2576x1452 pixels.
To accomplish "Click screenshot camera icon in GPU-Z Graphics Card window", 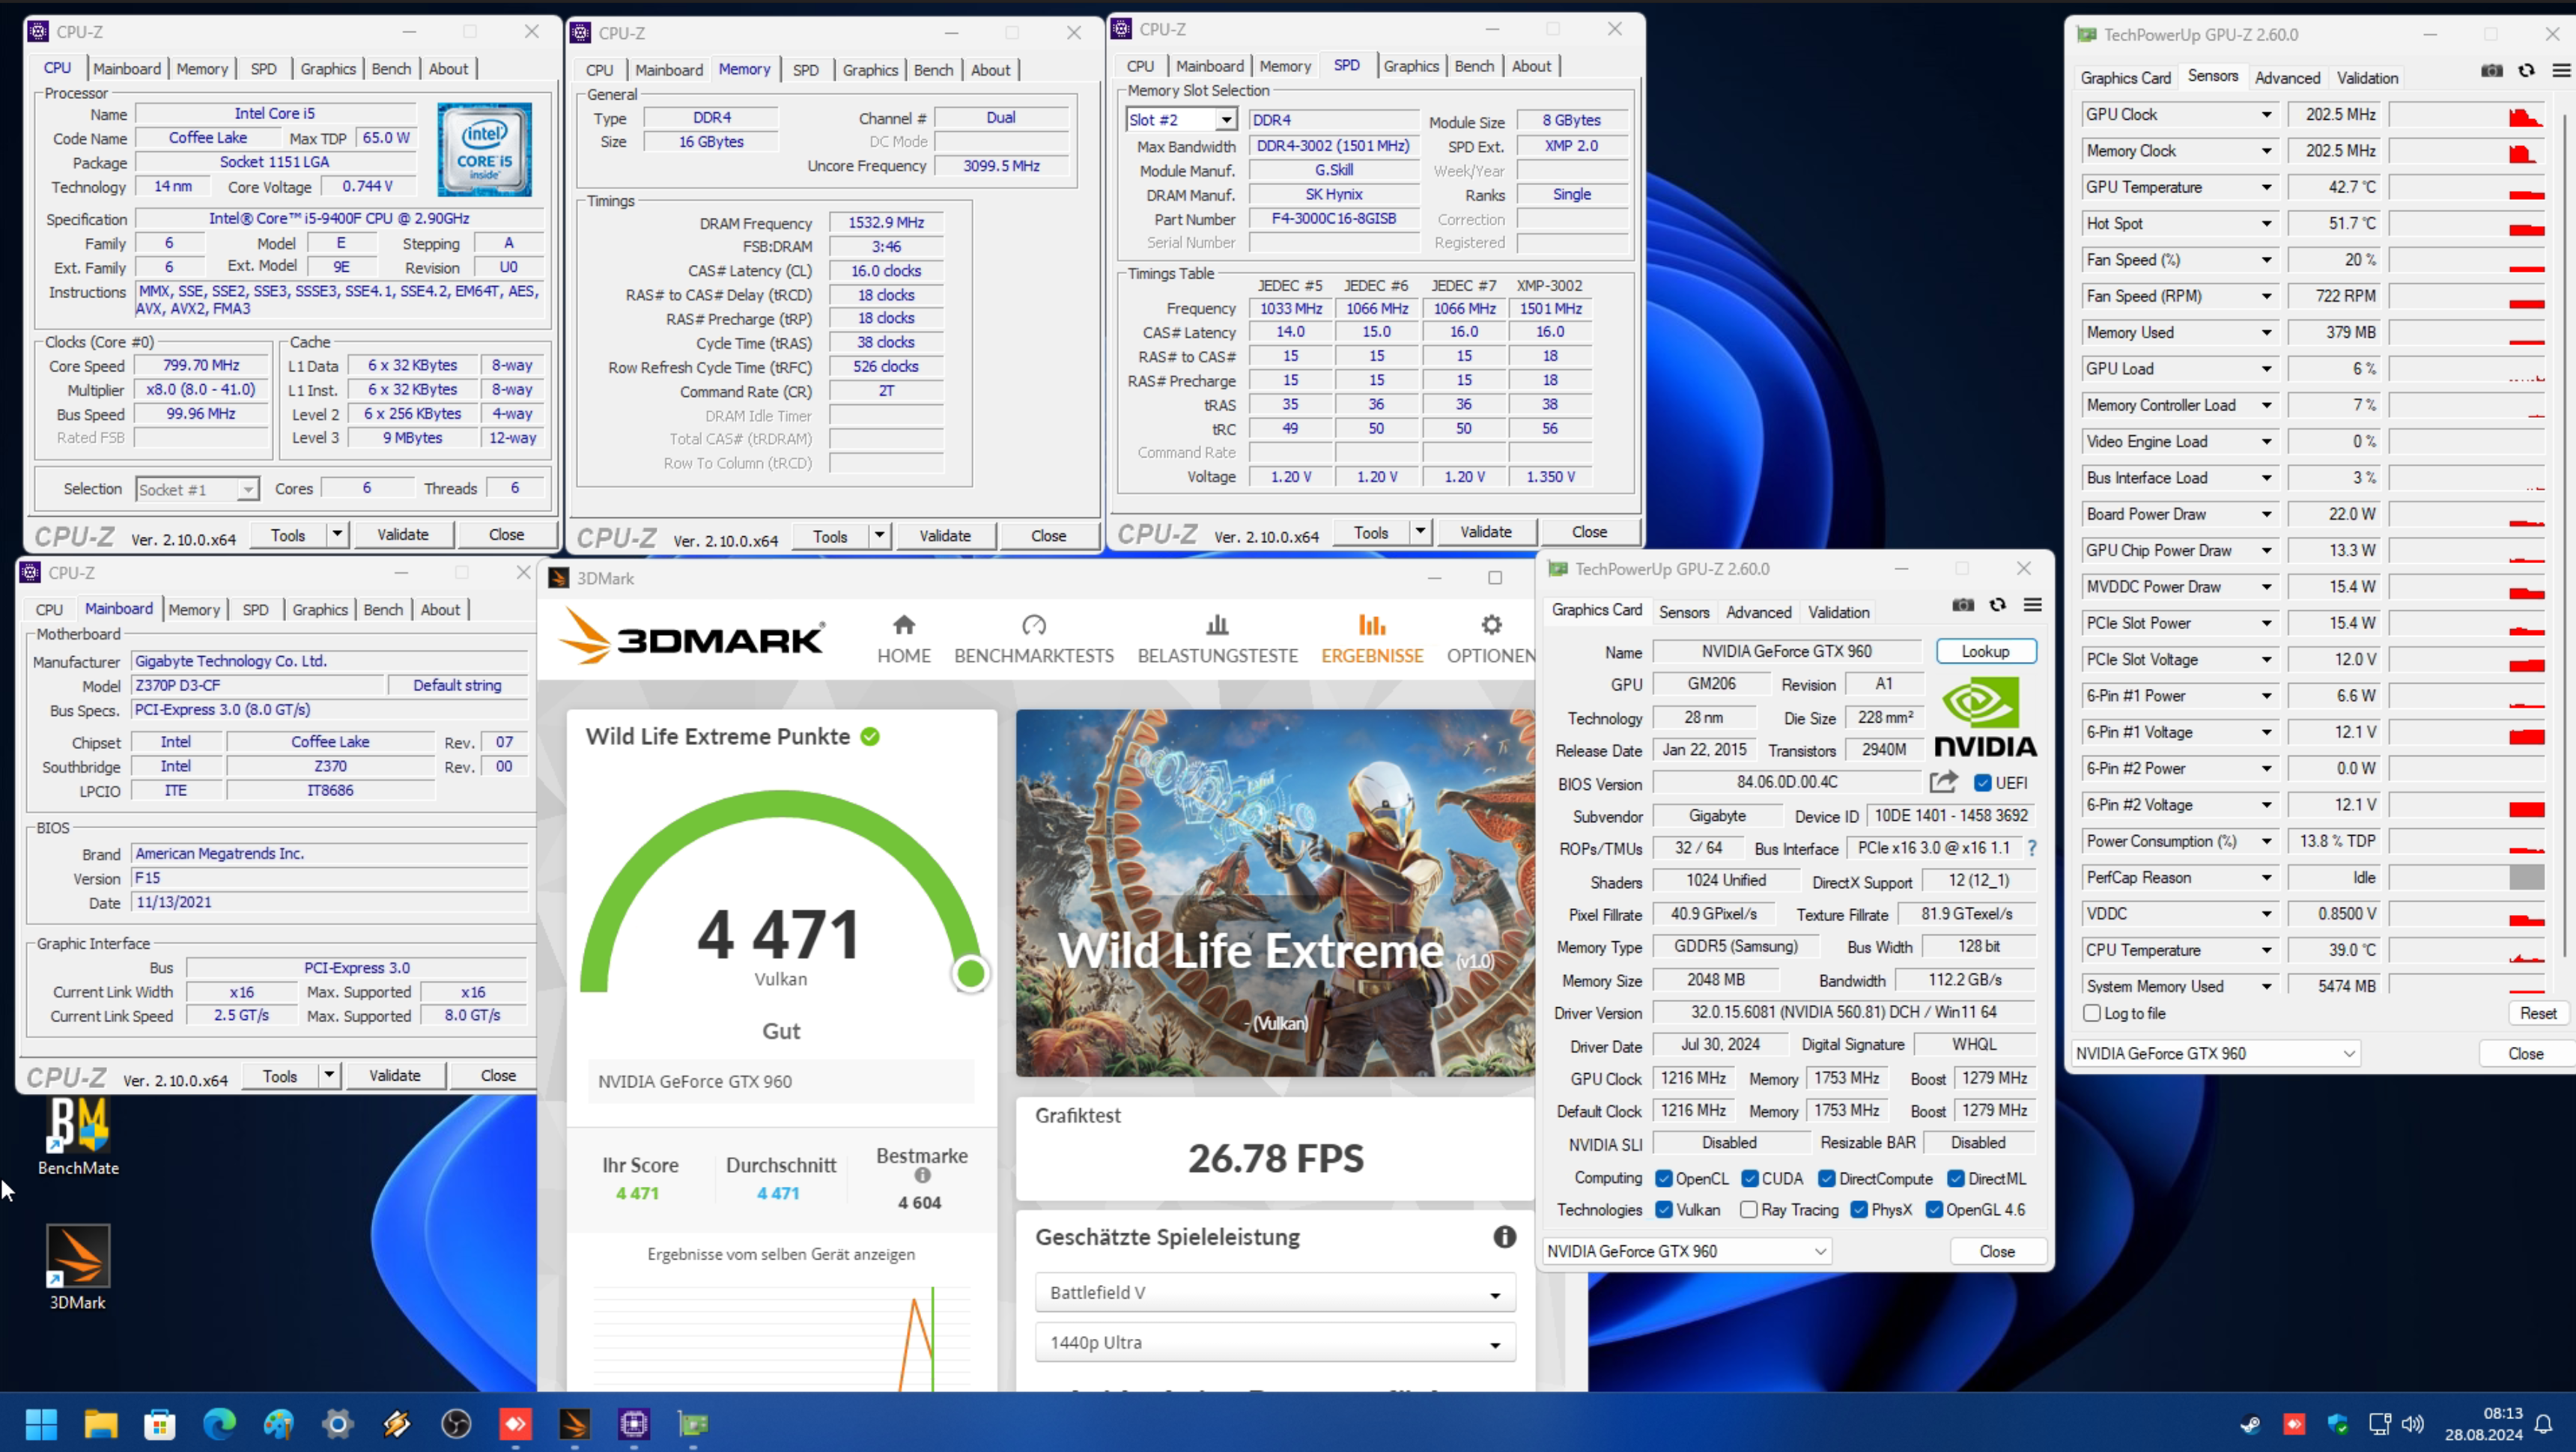I will tap(1963, 605).
